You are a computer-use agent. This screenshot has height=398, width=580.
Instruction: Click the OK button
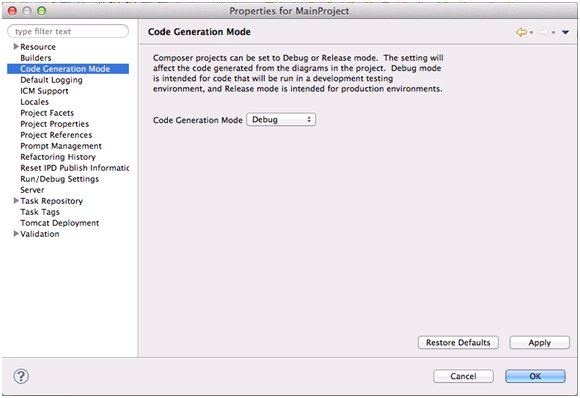coord(535,376)
